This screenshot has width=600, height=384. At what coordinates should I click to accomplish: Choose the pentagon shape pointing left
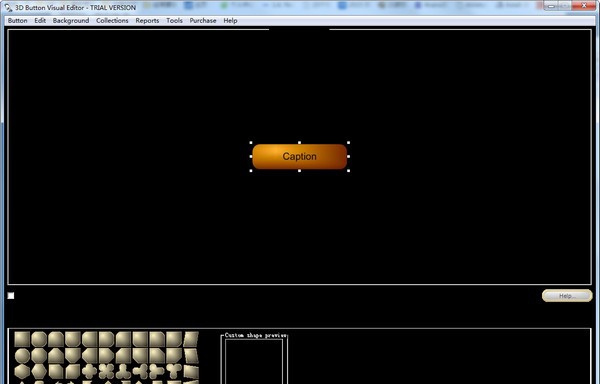point(90,356)
